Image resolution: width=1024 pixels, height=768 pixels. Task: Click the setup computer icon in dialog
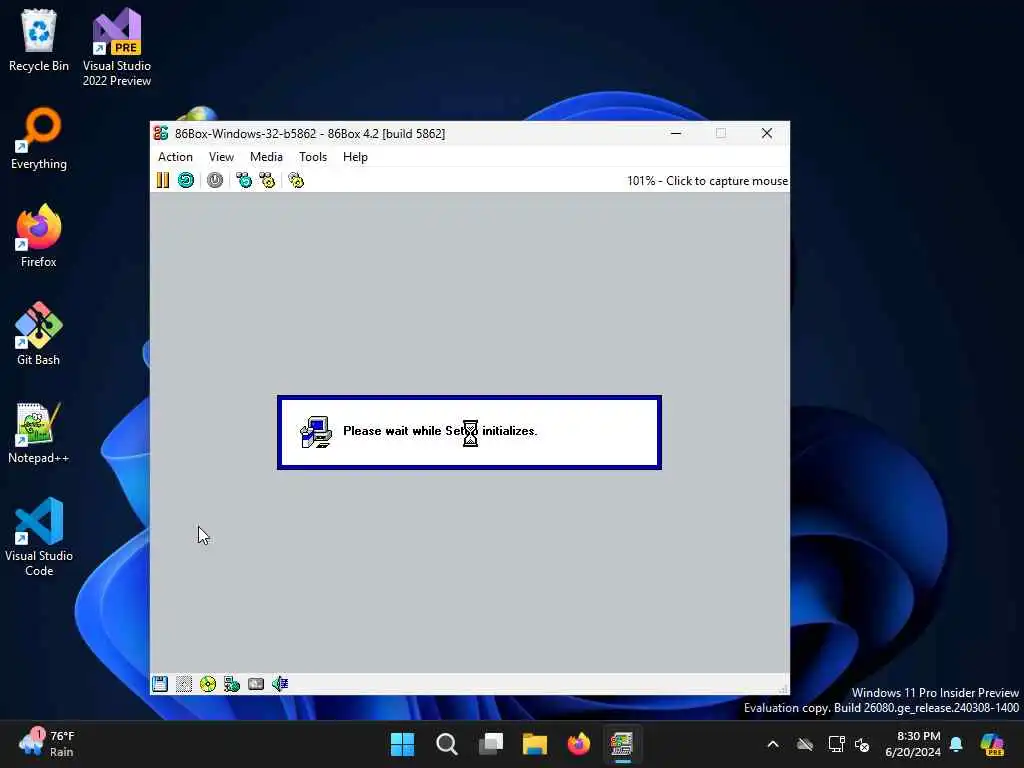point(316,432)
